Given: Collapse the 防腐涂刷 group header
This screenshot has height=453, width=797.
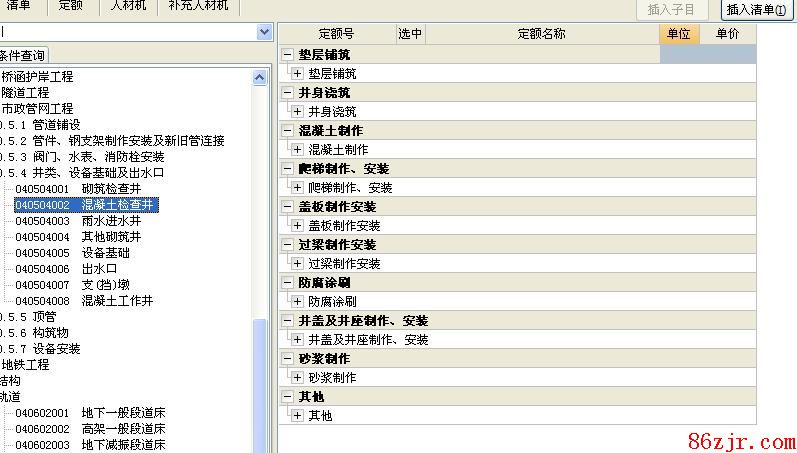Looking at the screenshot, I should [288, 283].
